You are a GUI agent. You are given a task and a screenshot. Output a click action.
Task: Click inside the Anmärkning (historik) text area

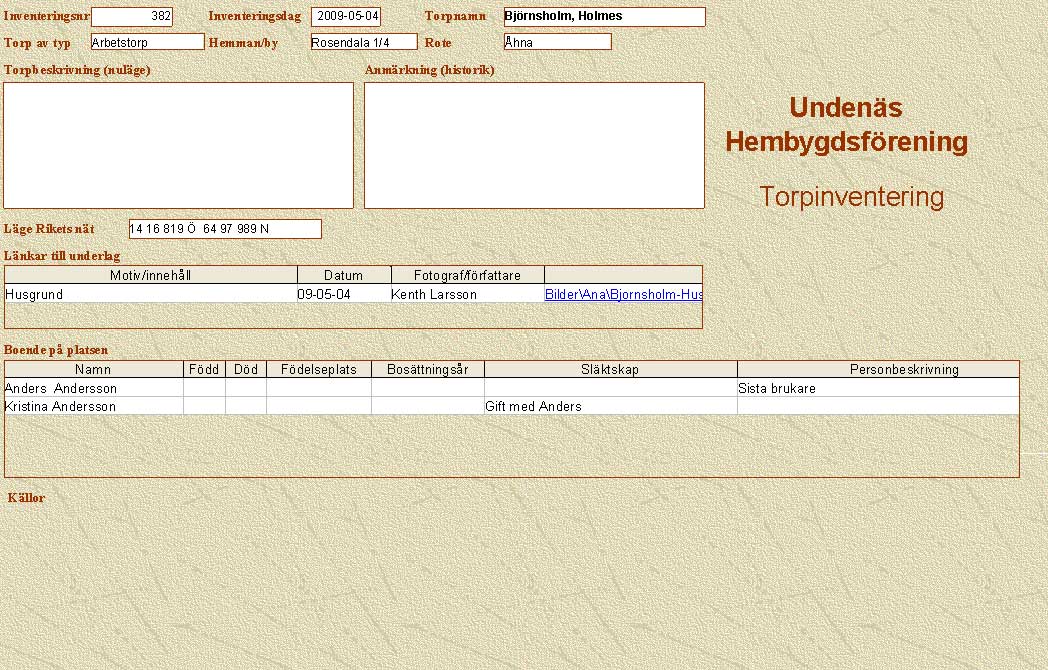[x=534, y=145]
